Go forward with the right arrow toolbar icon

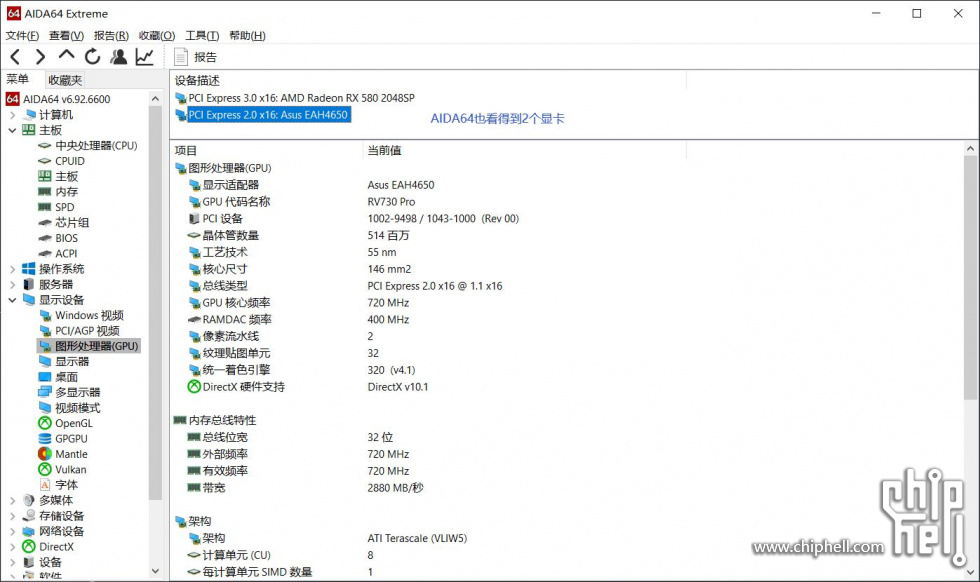41,57
